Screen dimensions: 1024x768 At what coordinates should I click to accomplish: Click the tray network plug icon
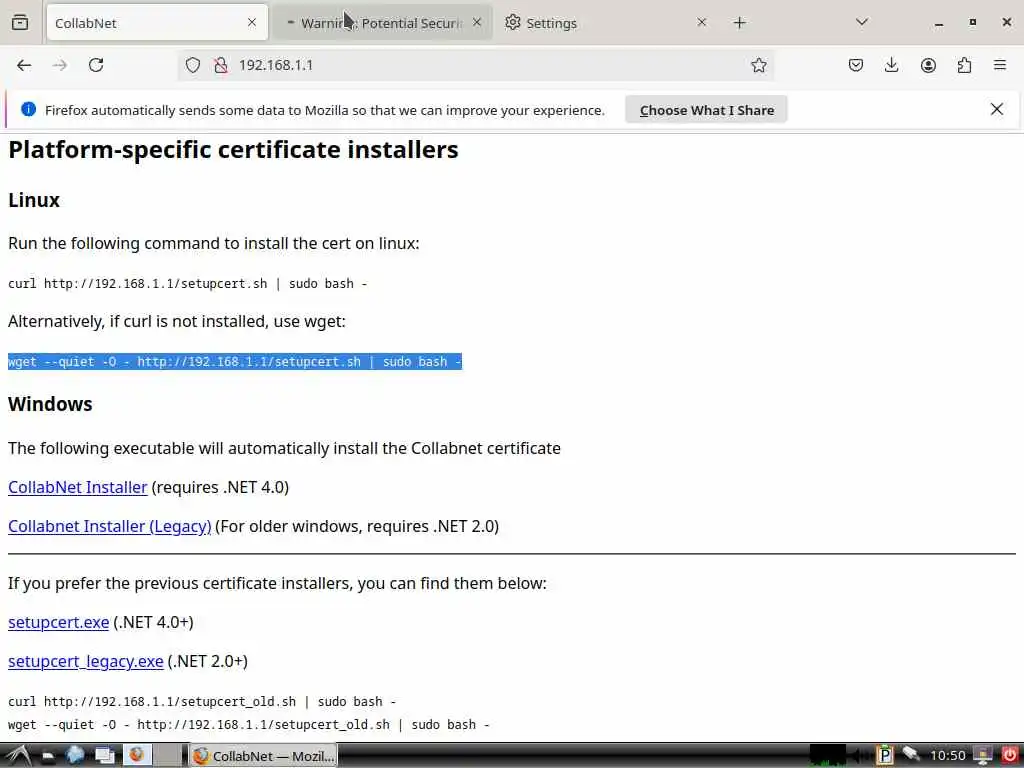coord(912,755)
